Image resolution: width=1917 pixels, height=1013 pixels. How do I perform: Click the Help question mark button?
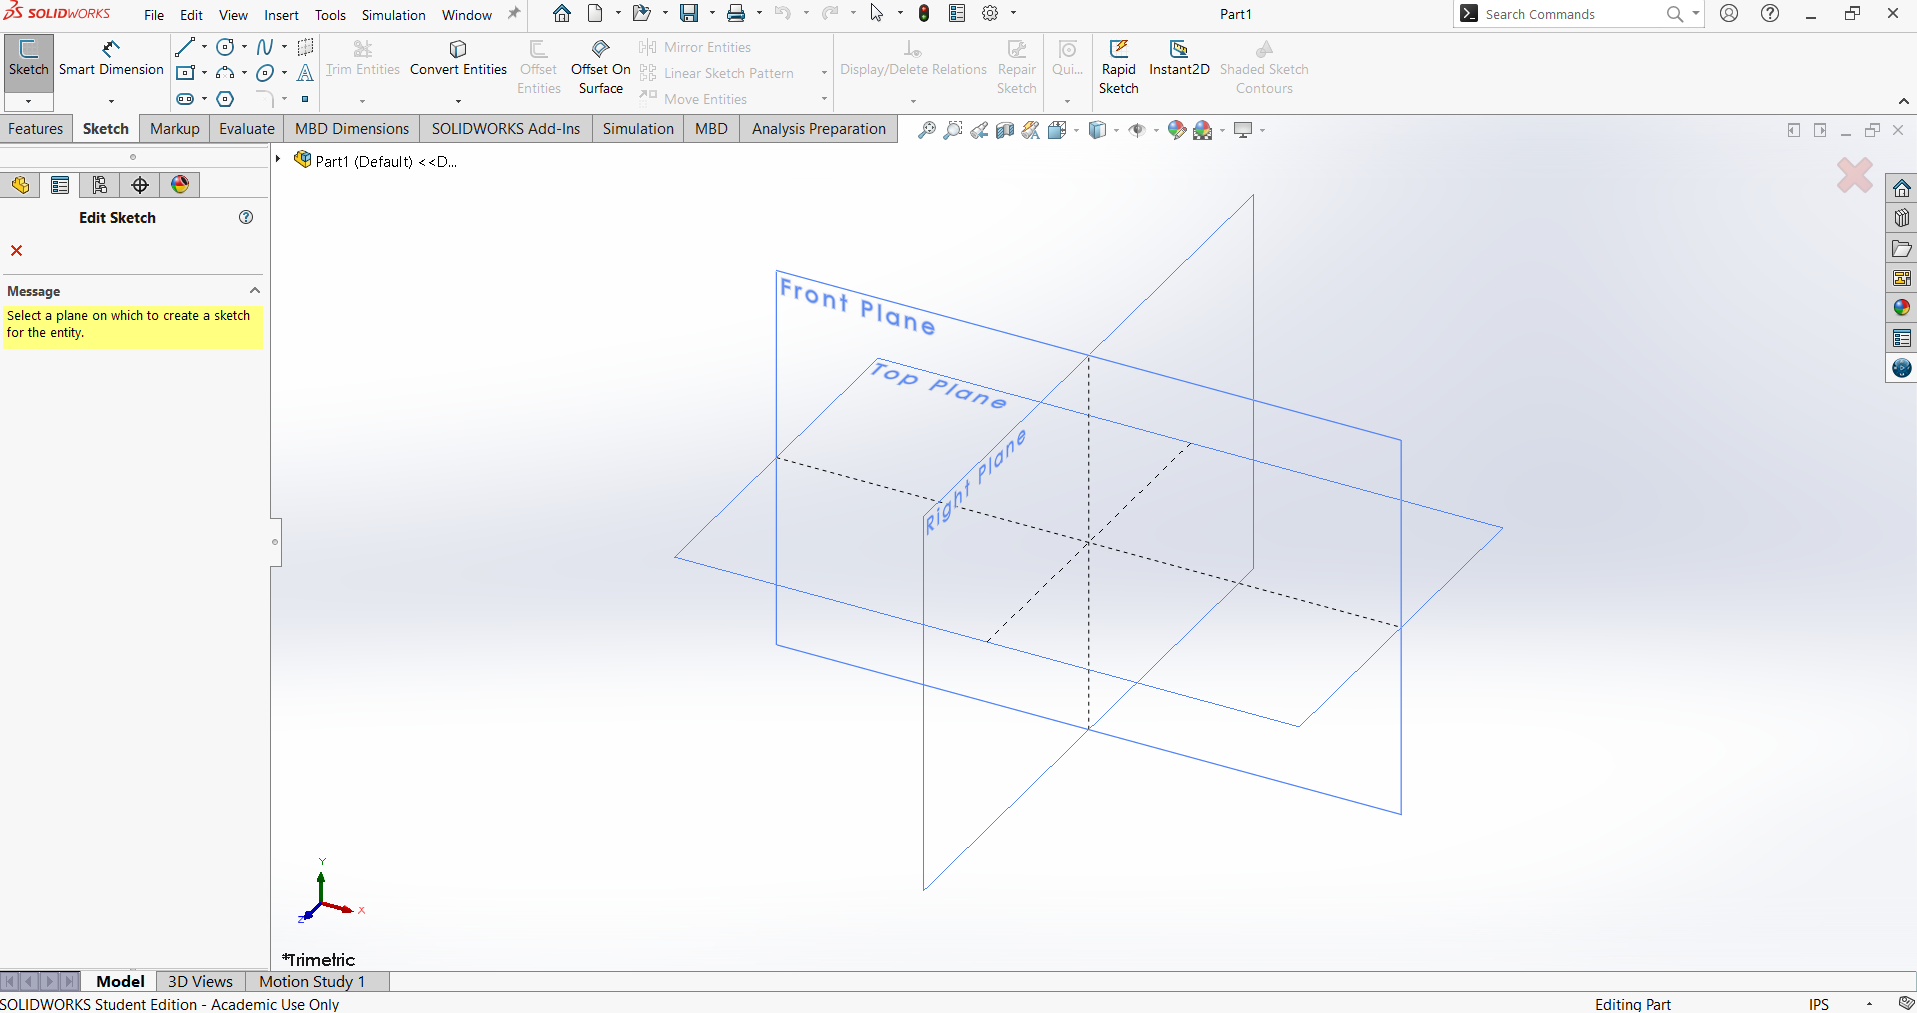coord(1770,13)
